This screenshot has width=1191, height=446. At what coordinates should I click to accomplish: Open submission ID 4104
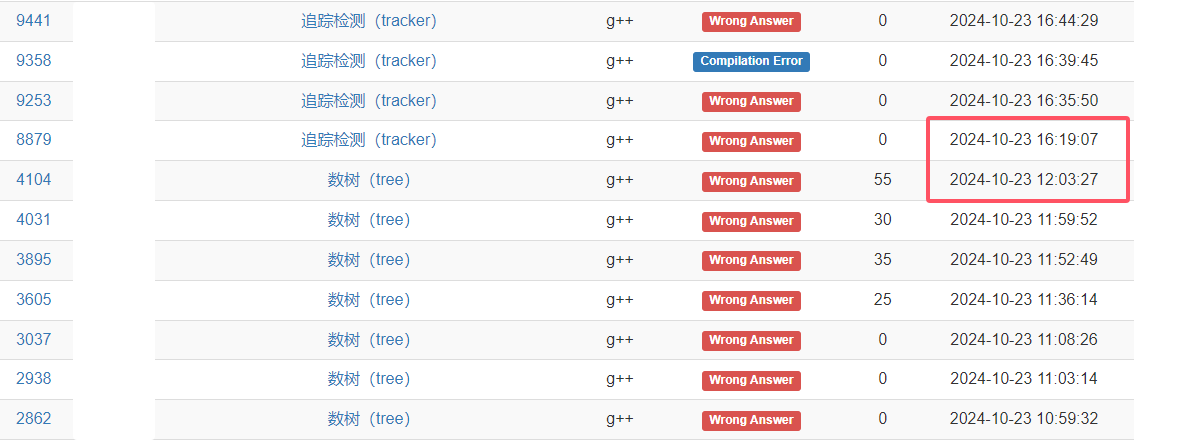pyautogui.click(x=34, y=180)
